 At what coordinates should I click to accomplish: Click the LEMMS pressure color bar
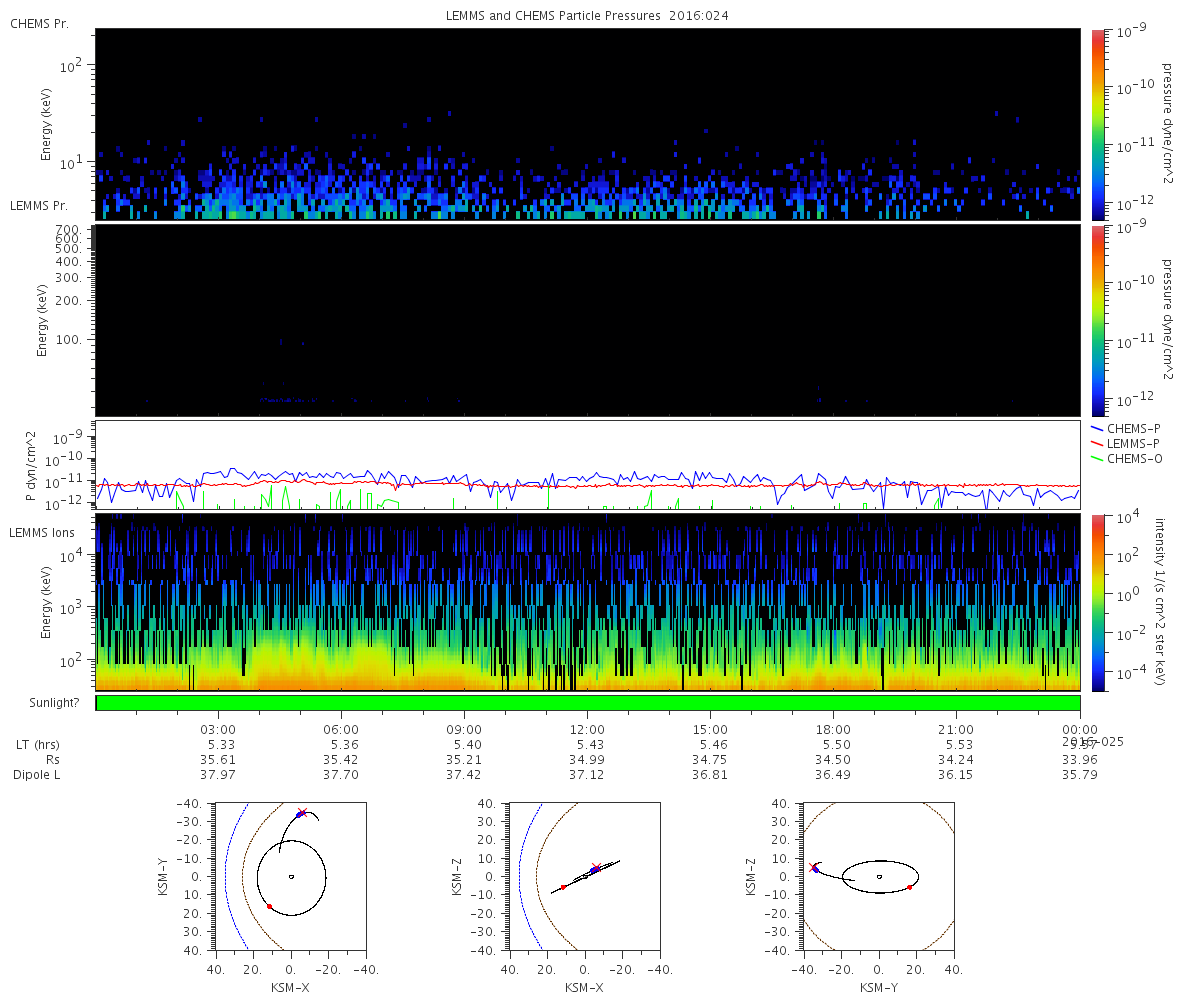(x=1097, y=320)
